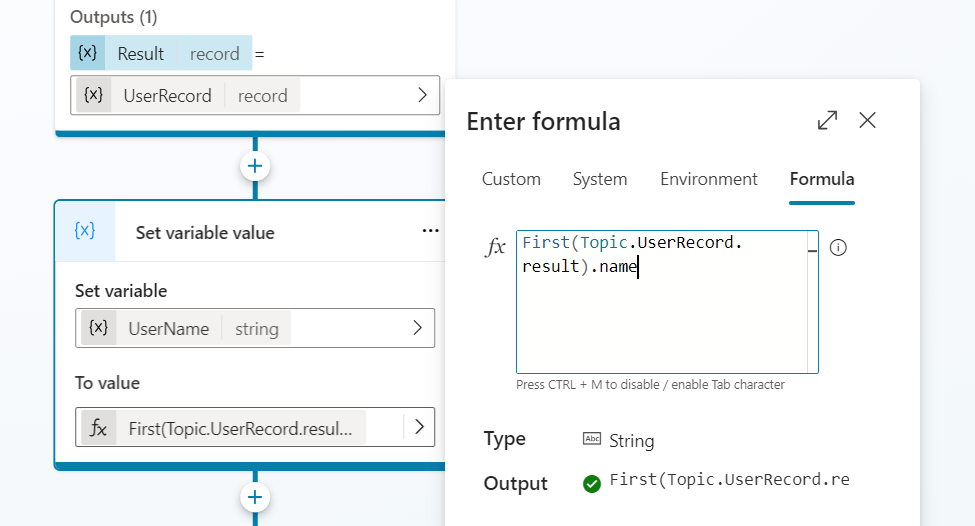Open the UserName string variable chevron

[418, 328]
